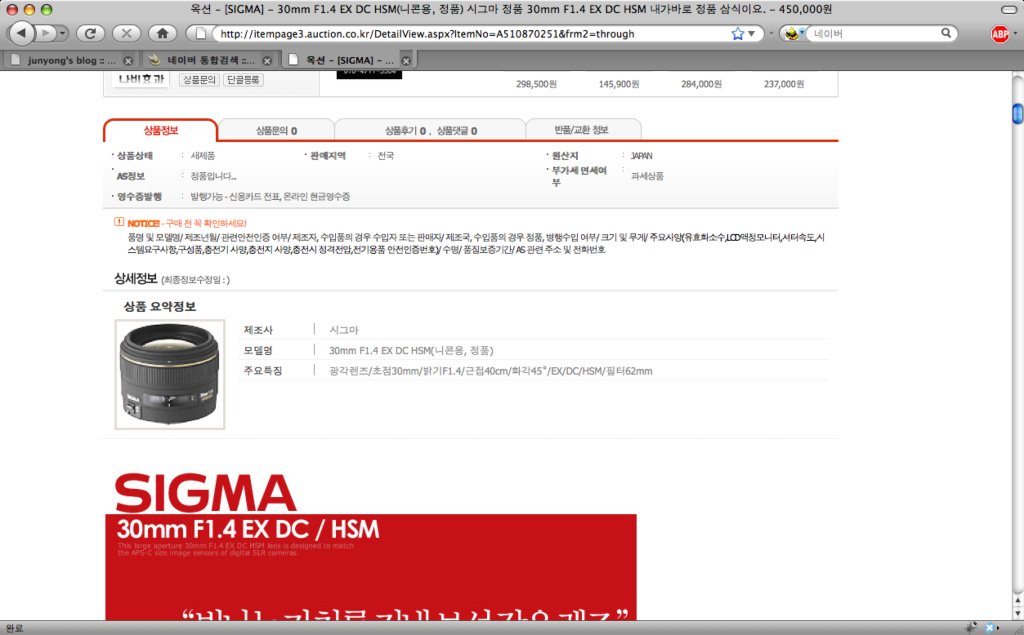Open the Adblock Plus ABP icon
The height and width of the screenshot is (635, 1024).
point(1000,33)
